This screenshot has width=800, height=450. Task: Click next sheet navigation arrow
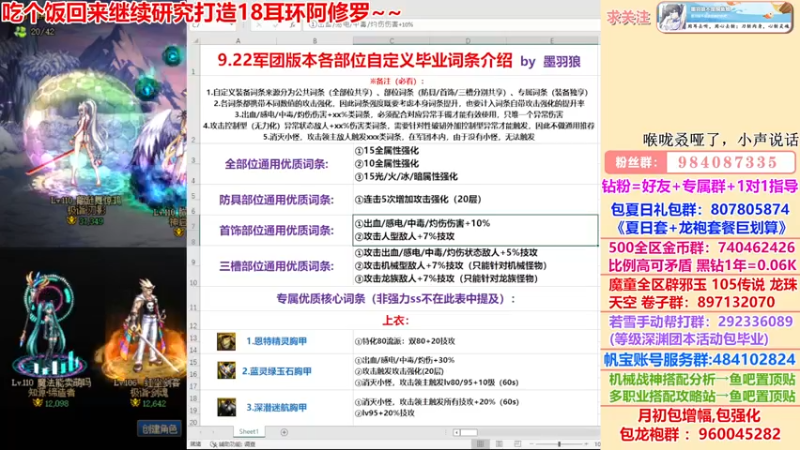[213, 432]
